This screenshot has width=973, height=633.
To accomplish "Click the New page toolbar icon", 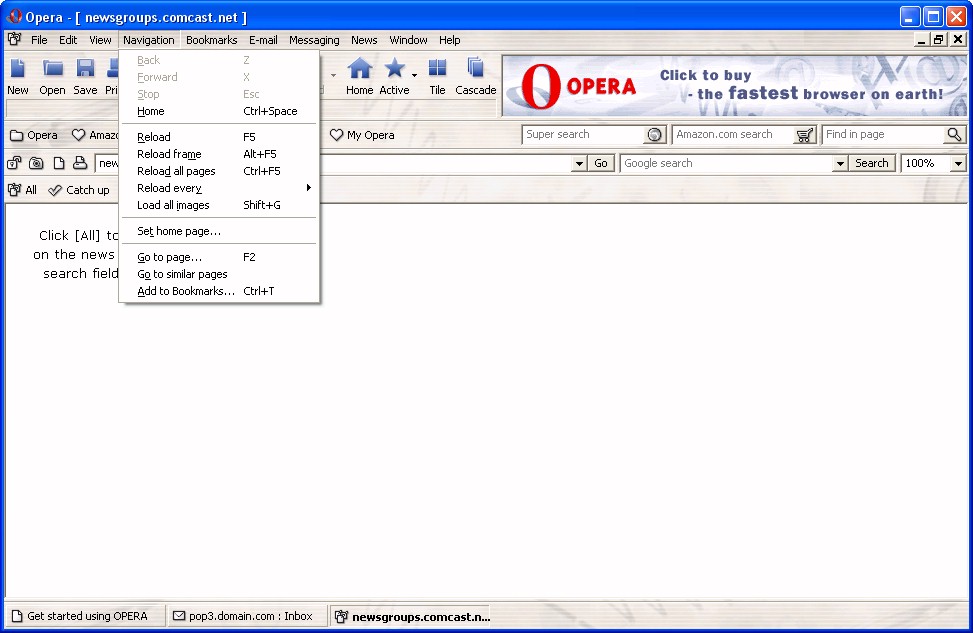I will point(18,69).
